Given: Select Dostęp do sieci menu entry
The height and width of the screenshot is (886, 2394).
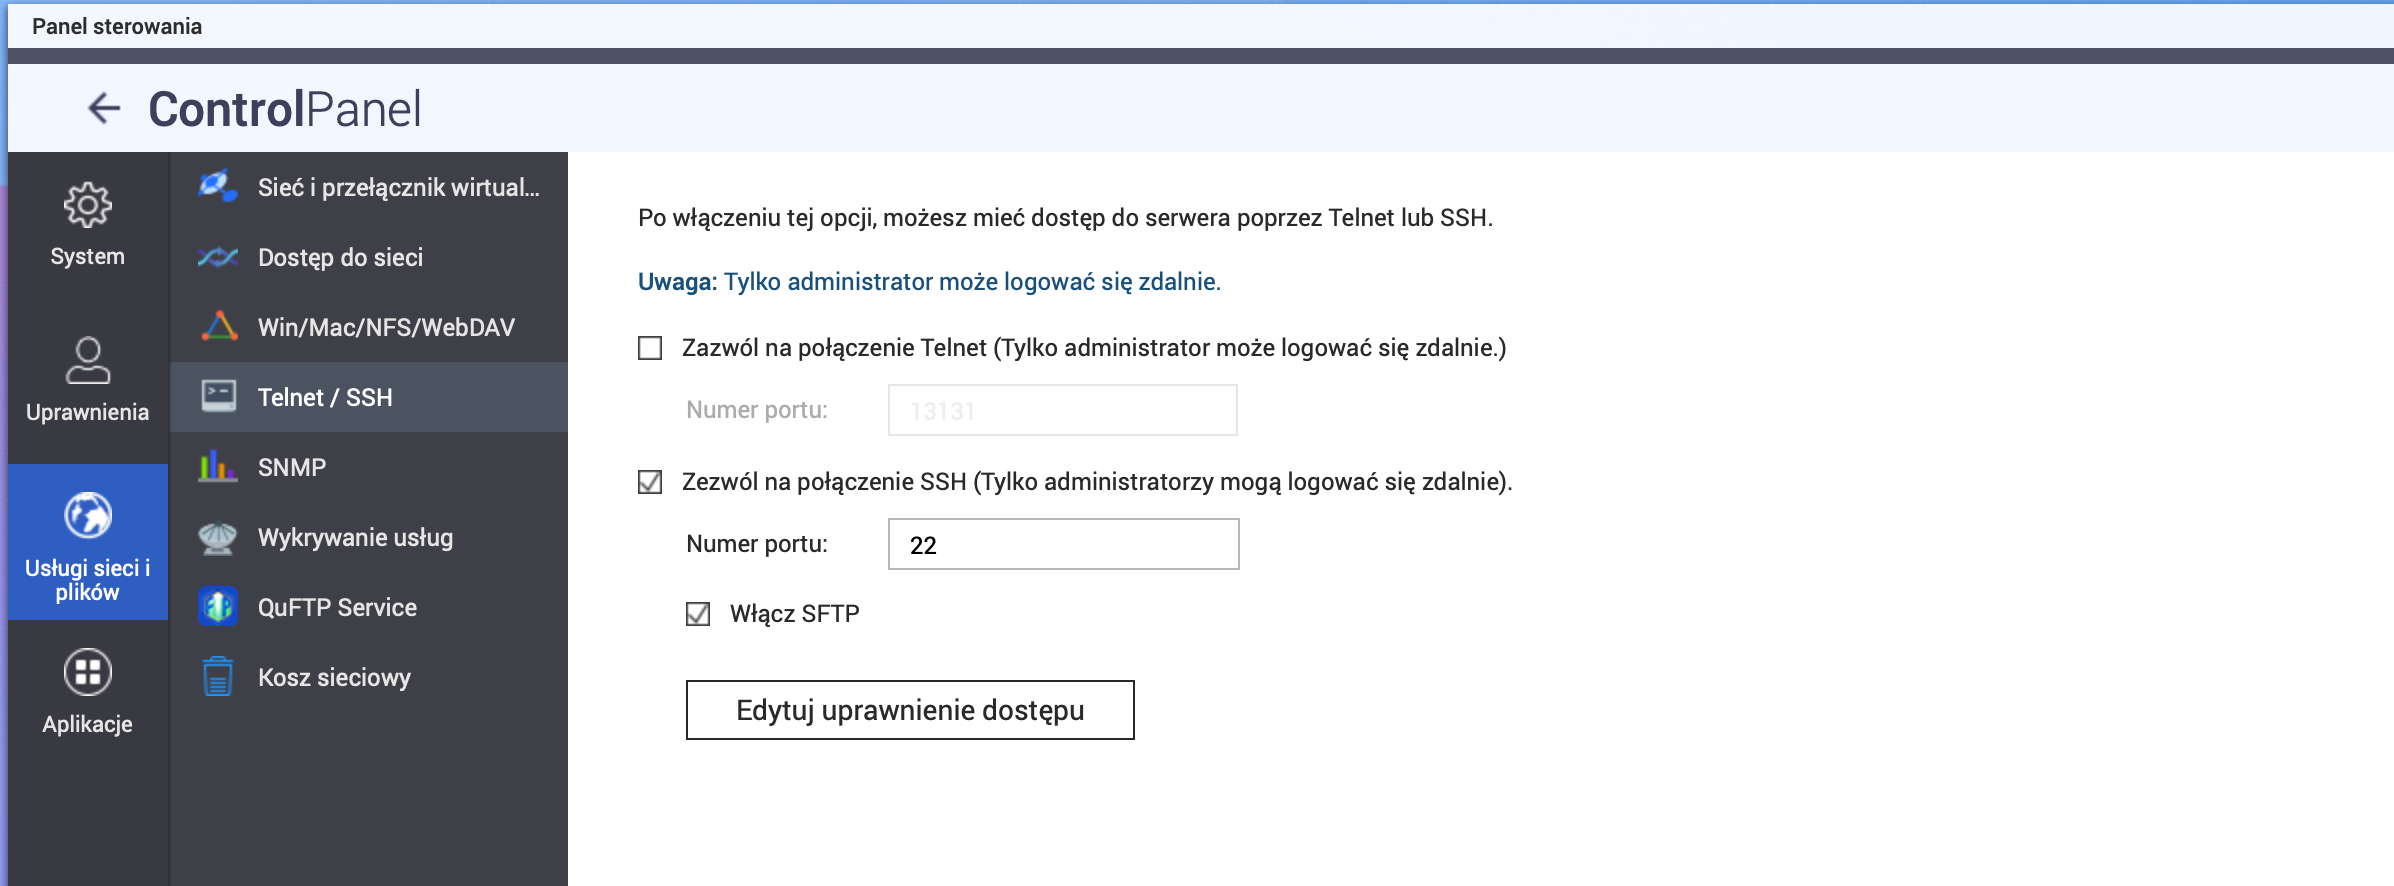Looking at the screenshot, I should point(340,257).
